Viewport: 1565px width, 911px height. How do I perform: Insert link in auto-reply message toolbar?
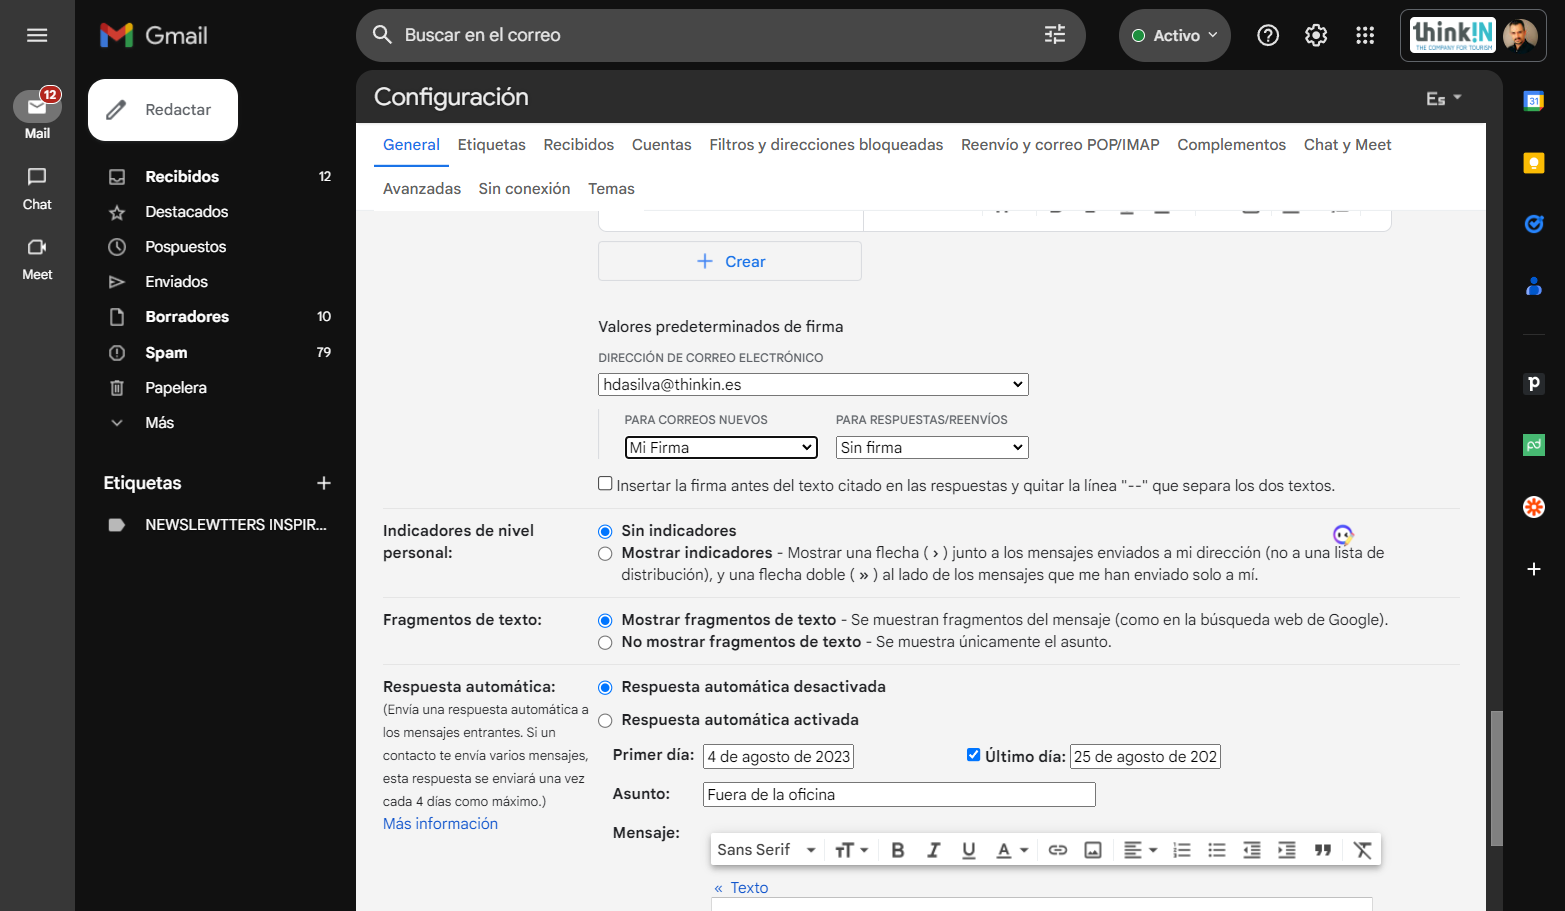[x=1058, y=850]
